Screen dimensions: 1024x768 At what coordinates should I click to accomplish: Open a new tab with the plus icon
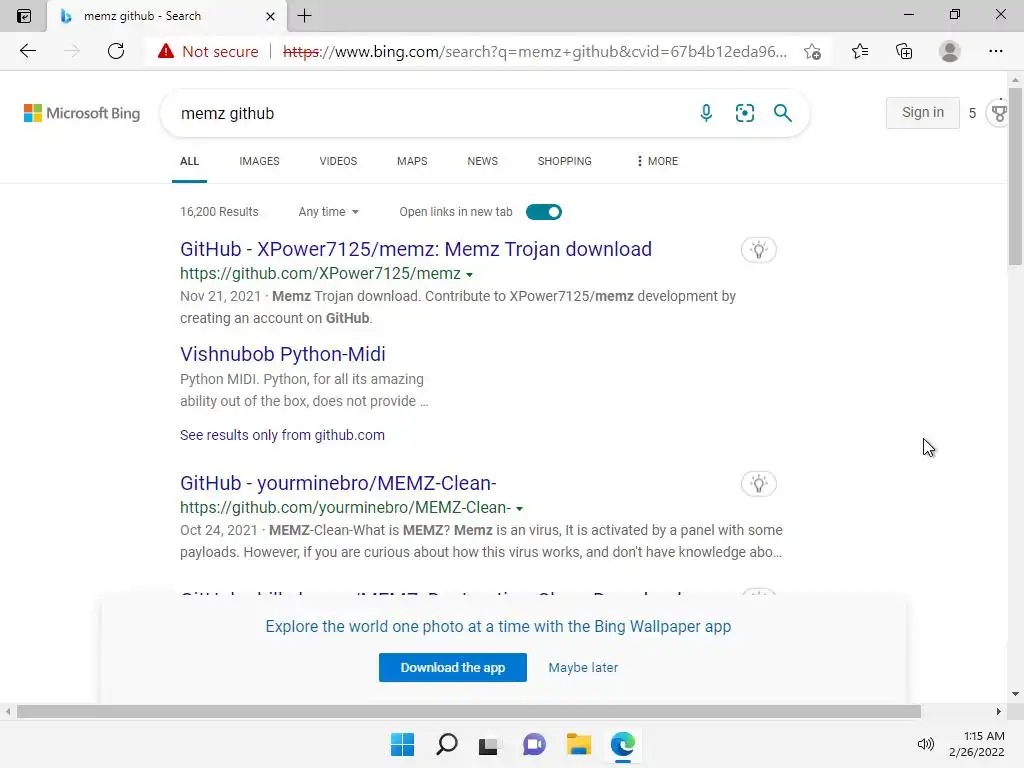[304, 16]
